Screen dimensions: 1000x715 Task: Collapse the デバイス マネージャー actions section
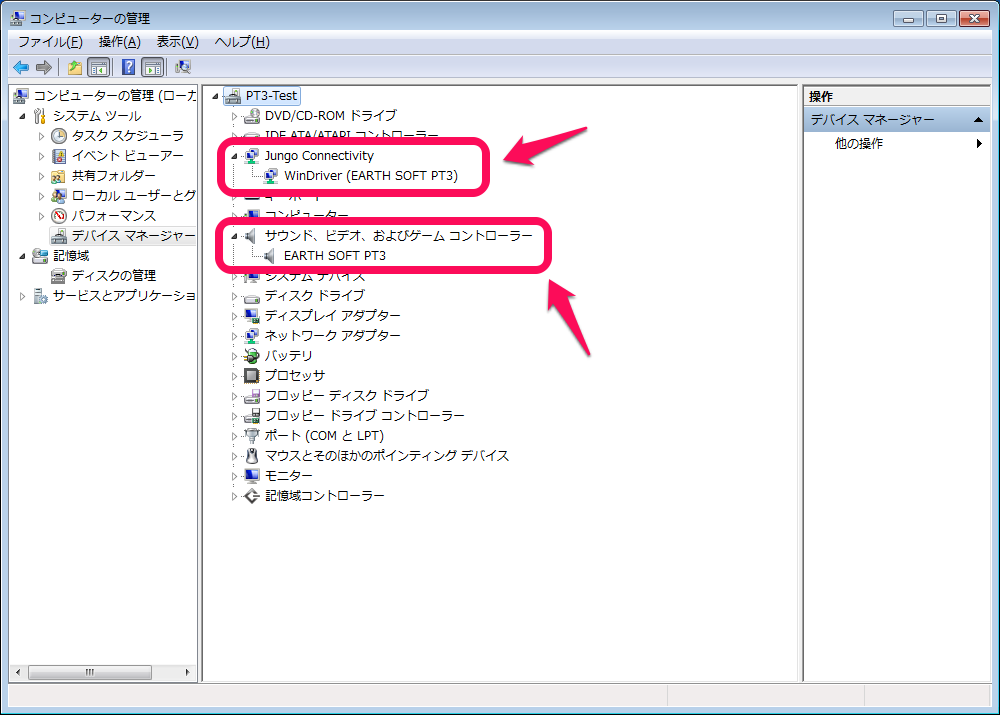978,120
